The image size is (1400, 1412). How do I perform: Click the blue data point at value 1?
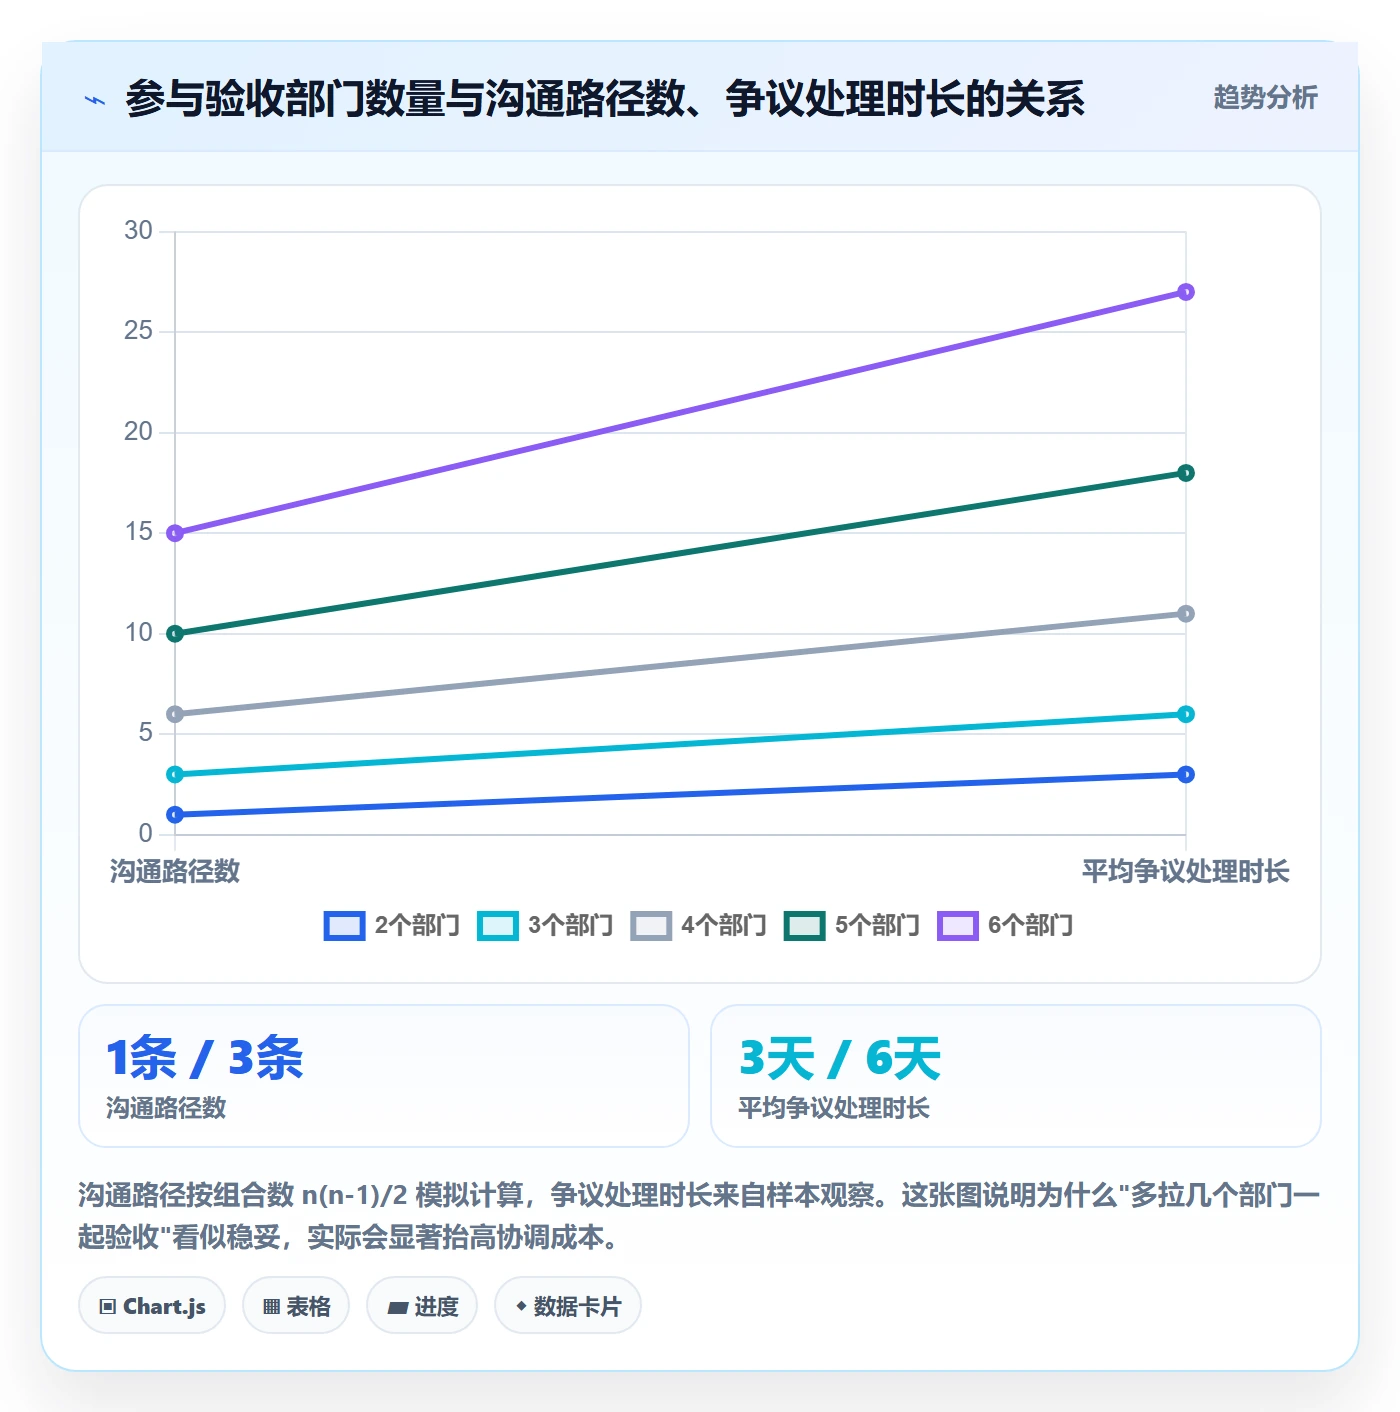point(175,814)
